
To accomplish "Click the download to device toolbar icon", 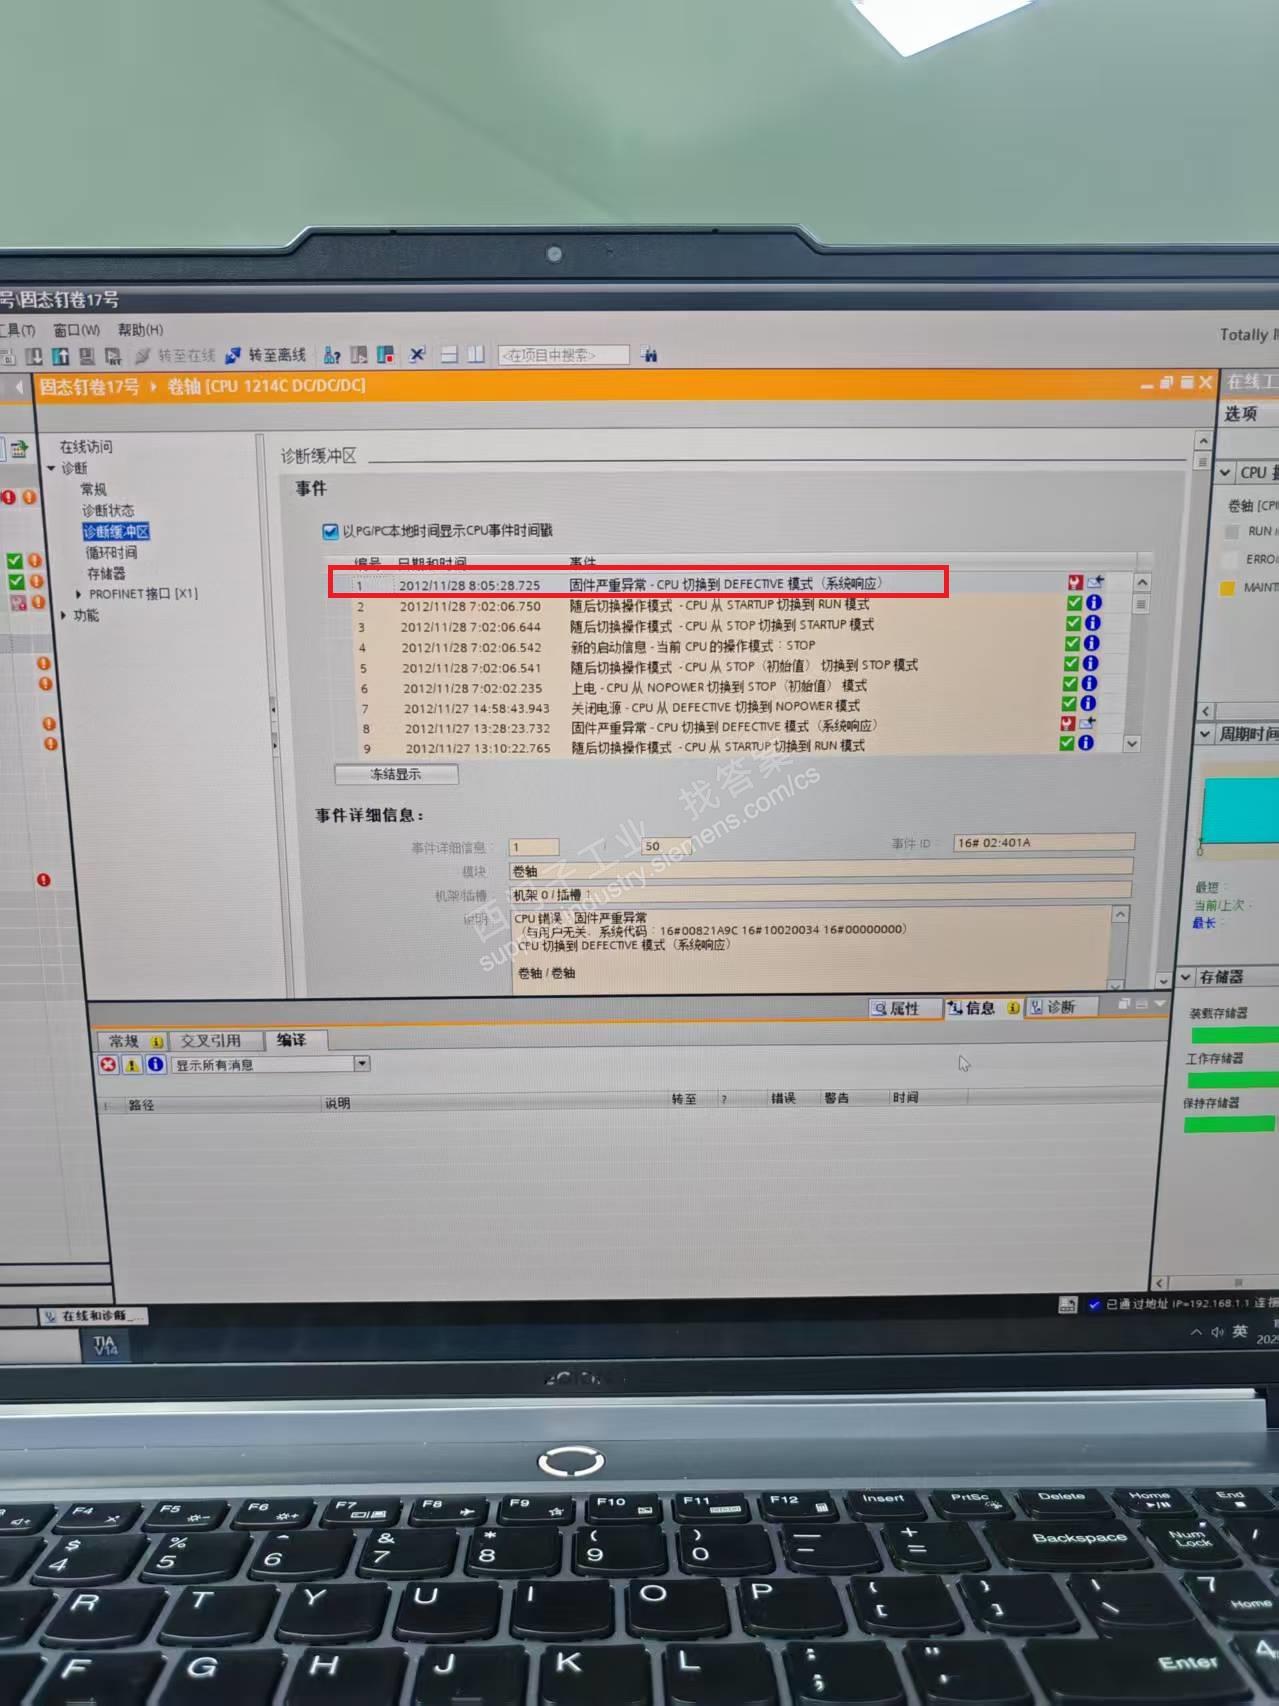I will coord(35,356).
